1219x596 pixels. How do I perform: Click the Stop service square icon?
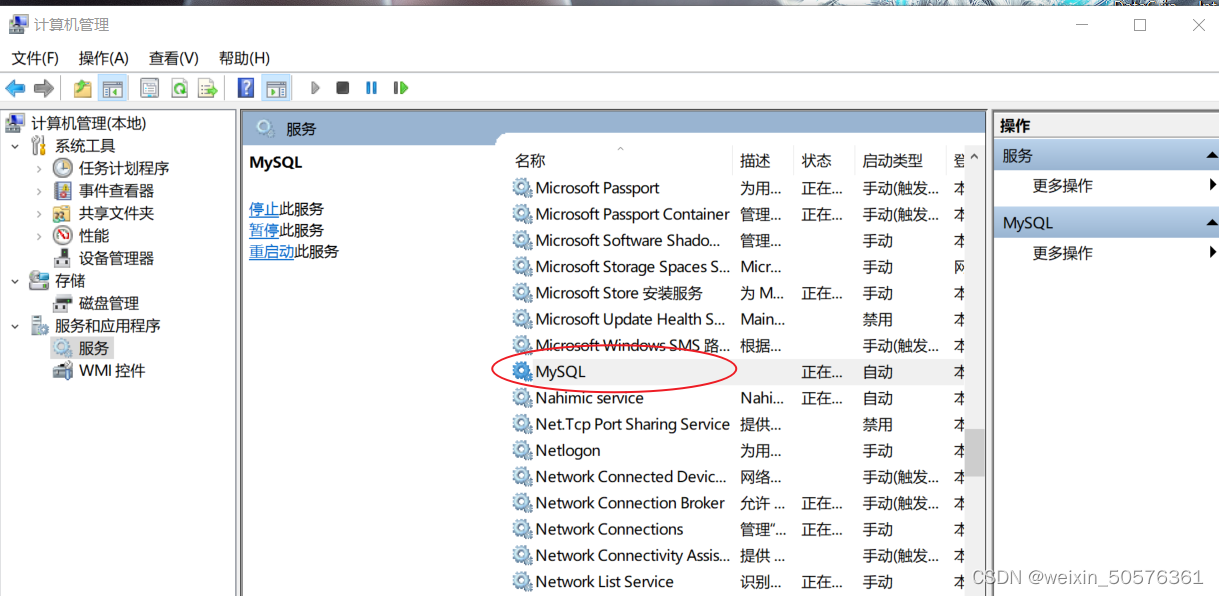pyautogui.click(x=341, y=87)
